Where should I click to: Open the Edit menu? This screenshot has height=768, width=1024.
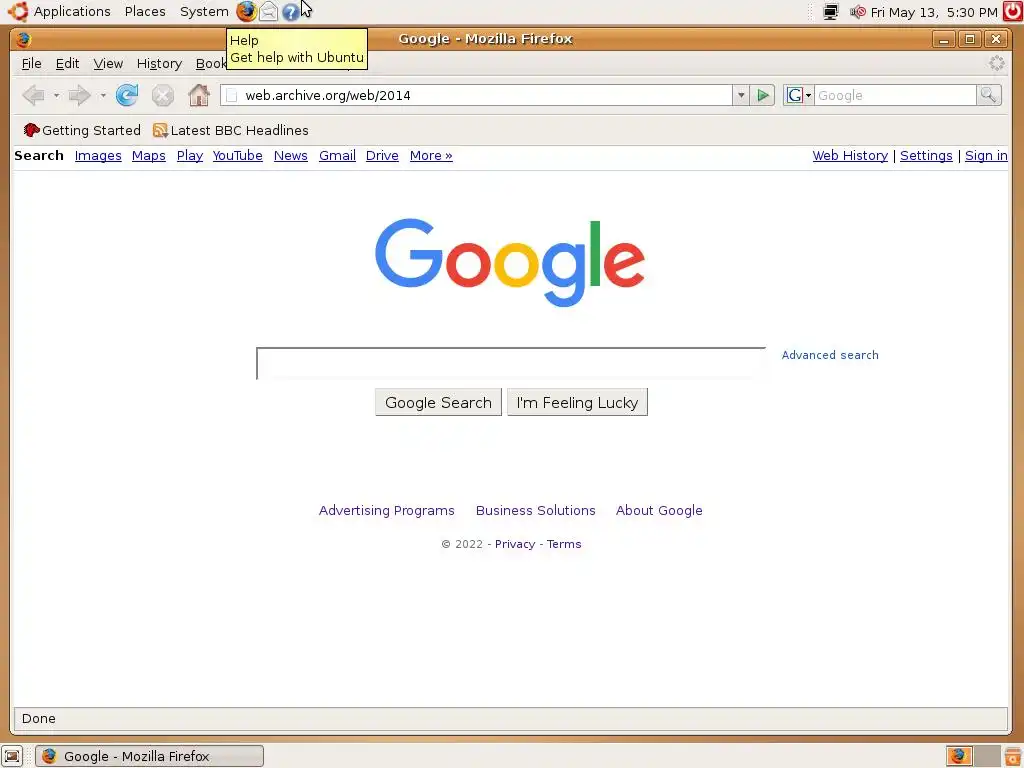click(x=67, y=63)
